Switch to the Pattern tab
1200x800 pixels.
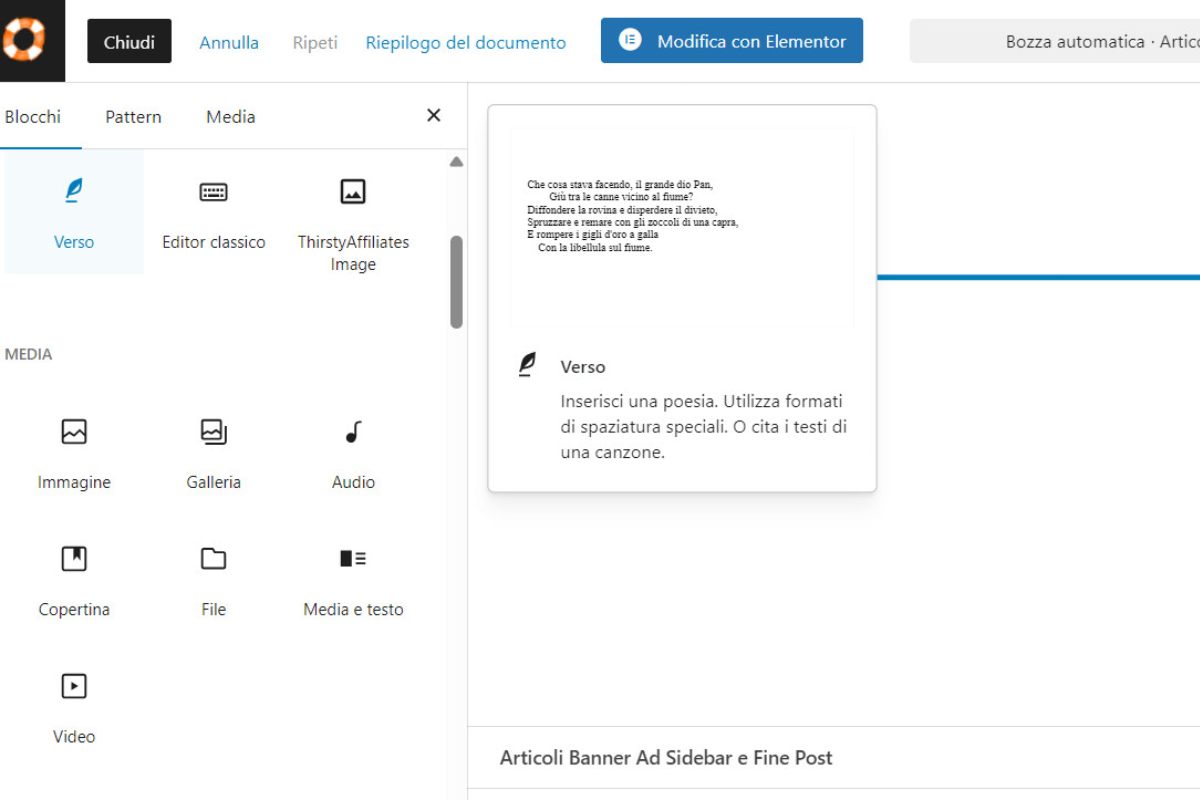point(132,116)
